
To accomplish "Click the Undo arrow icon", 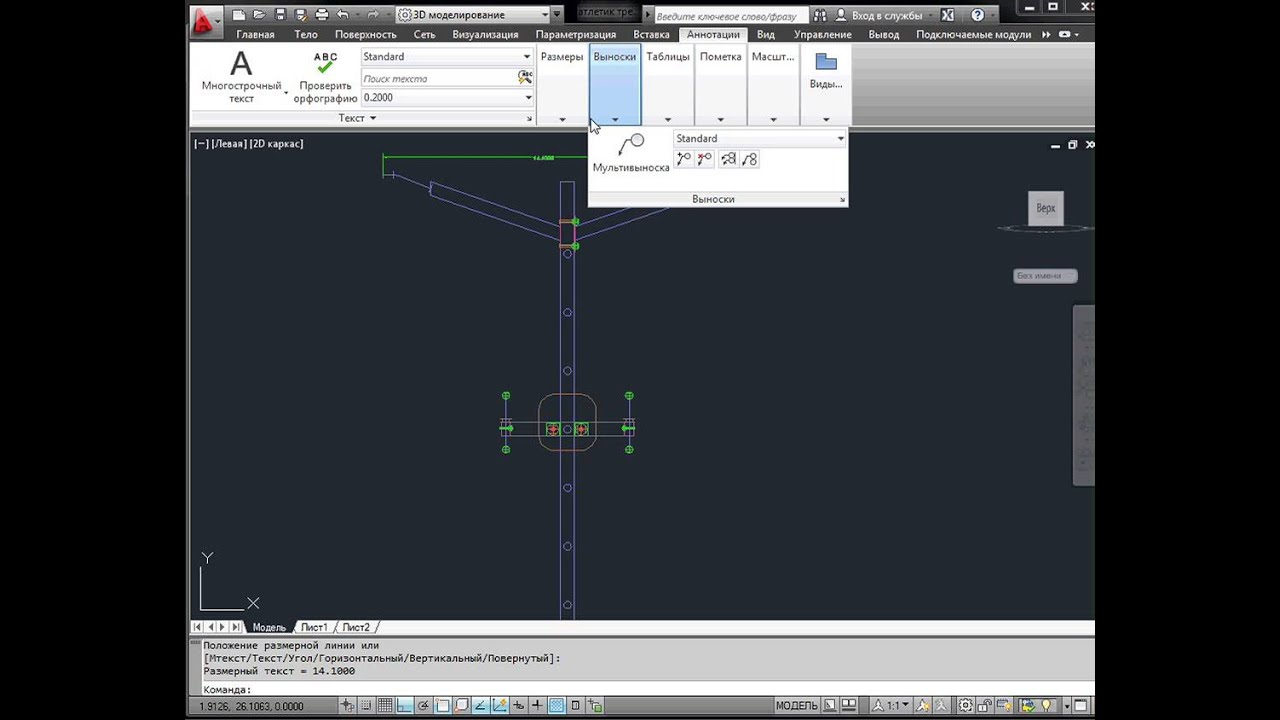I will pyautogui.click(x=343, y=15).
